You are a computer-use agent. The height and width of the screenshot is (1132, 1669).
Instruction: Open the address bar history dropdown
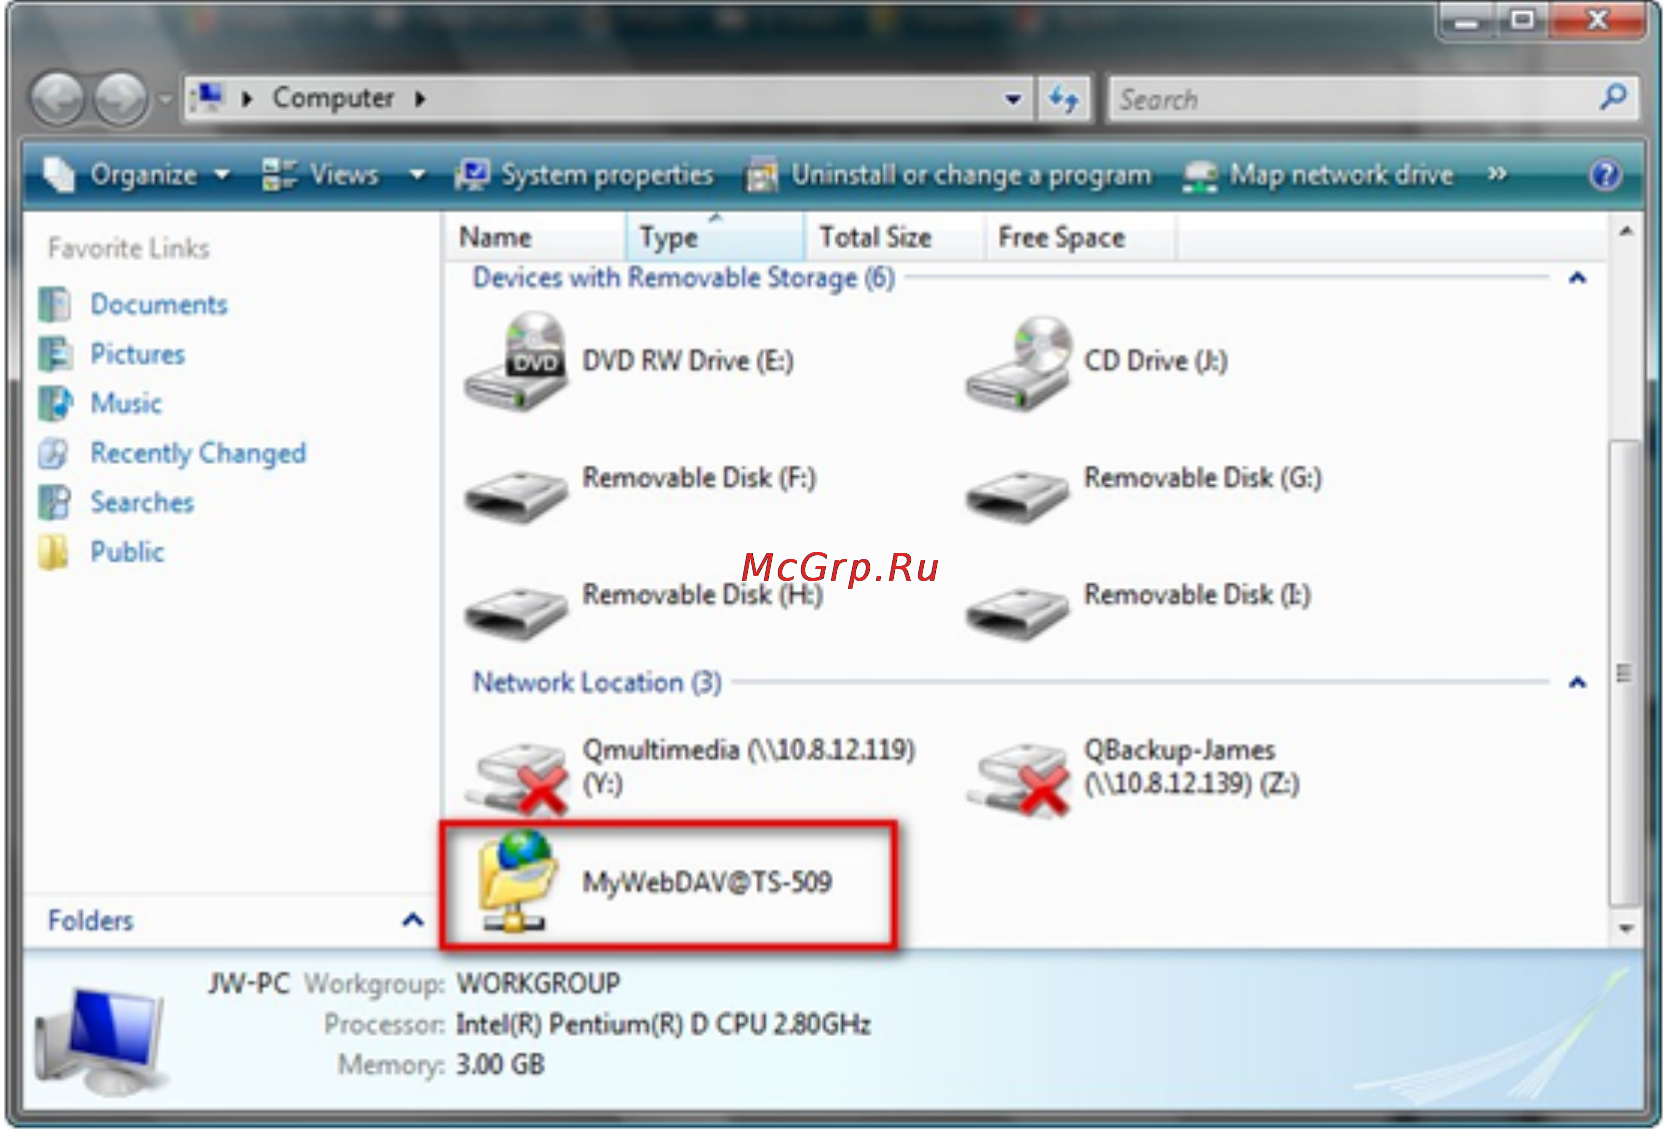coord(1013,99)
